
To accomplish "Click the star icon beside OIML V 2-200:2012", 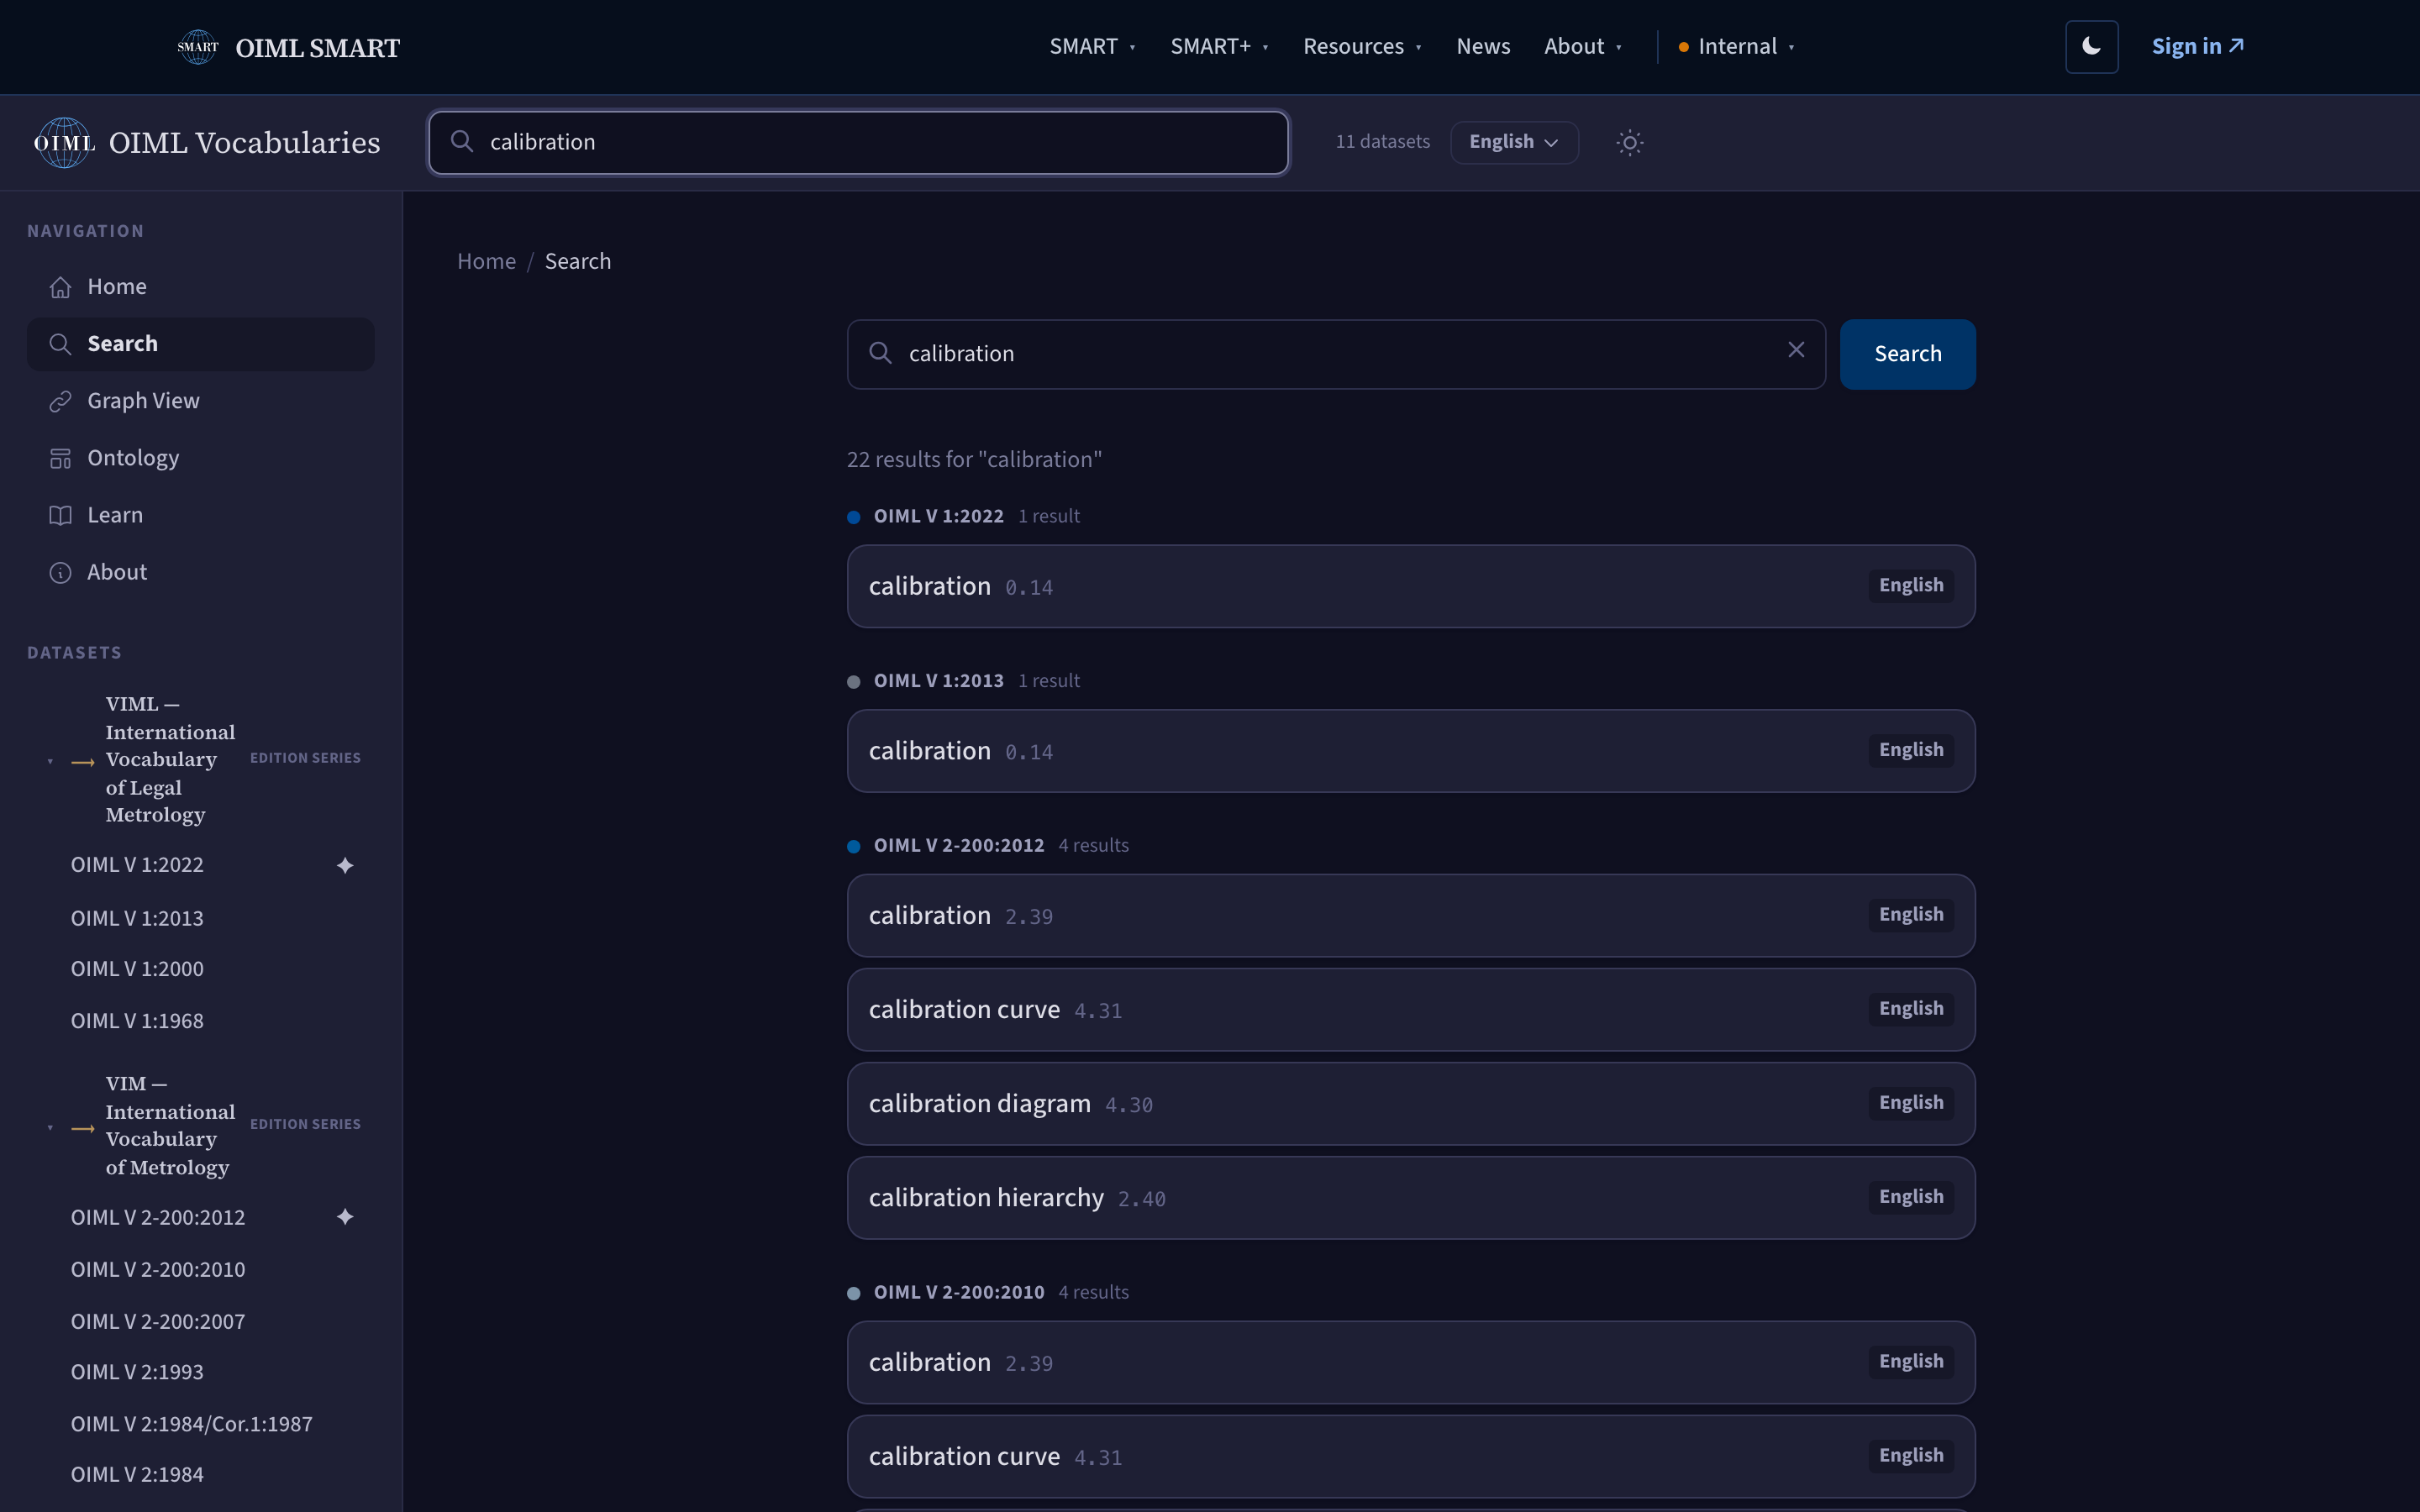I will [x=345, y=1217].
